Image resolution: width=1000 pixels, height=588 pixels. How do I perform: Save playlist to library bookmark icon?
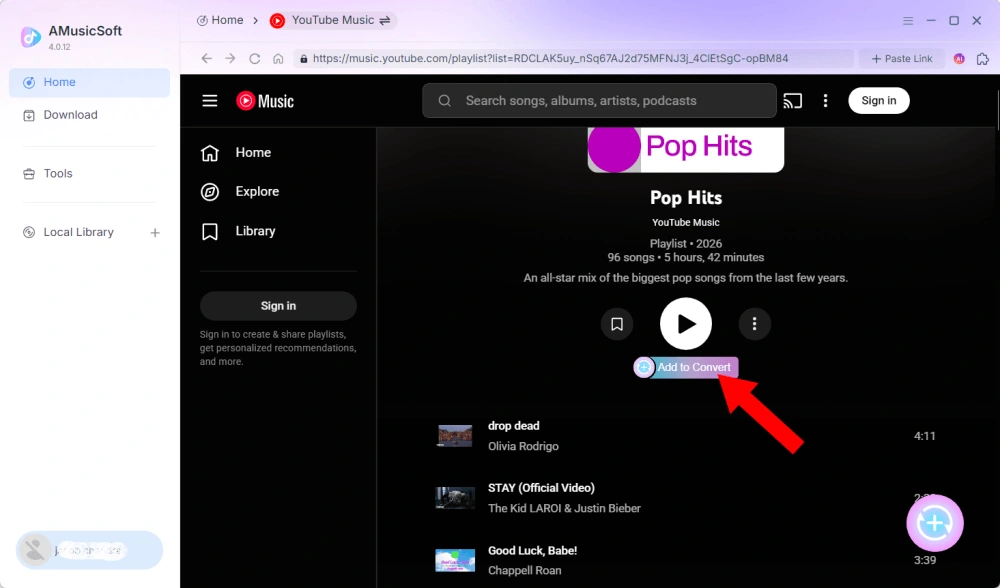click(617, 324)
